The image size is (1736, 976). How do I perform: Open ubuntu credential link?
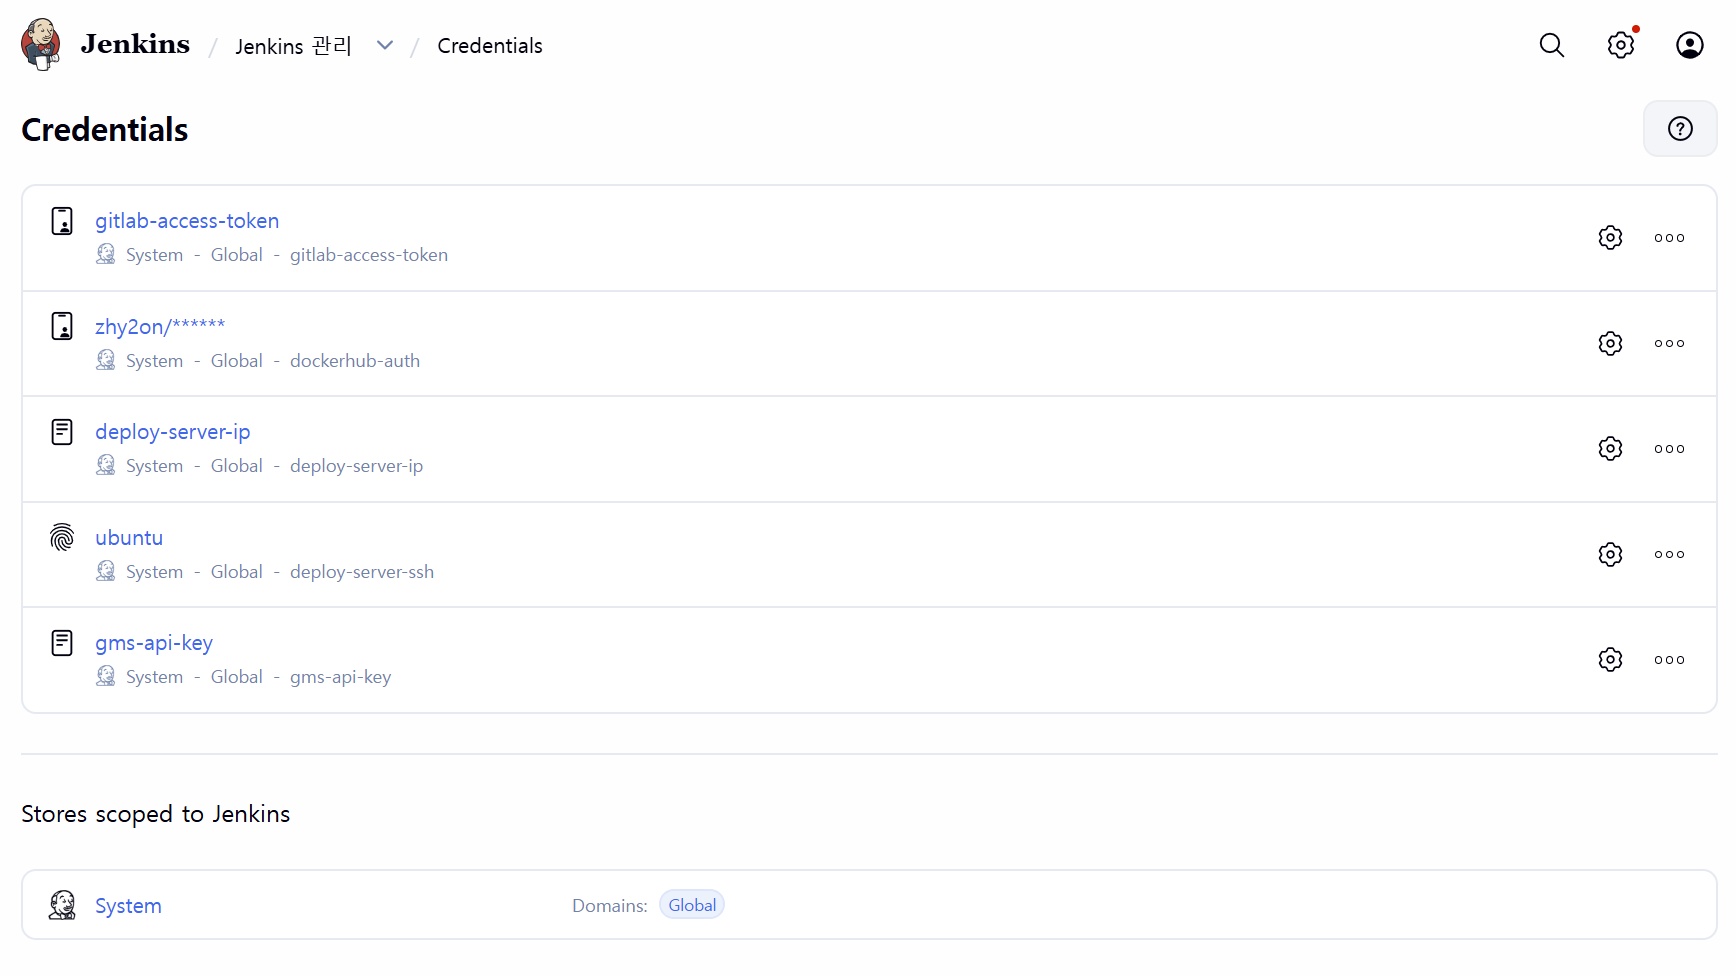129,537
